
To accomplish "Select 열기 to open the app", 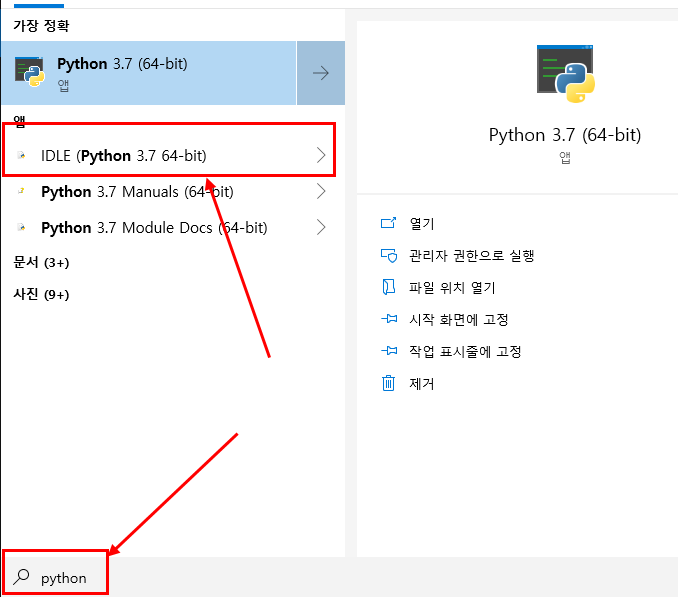I will click(422, 223).
